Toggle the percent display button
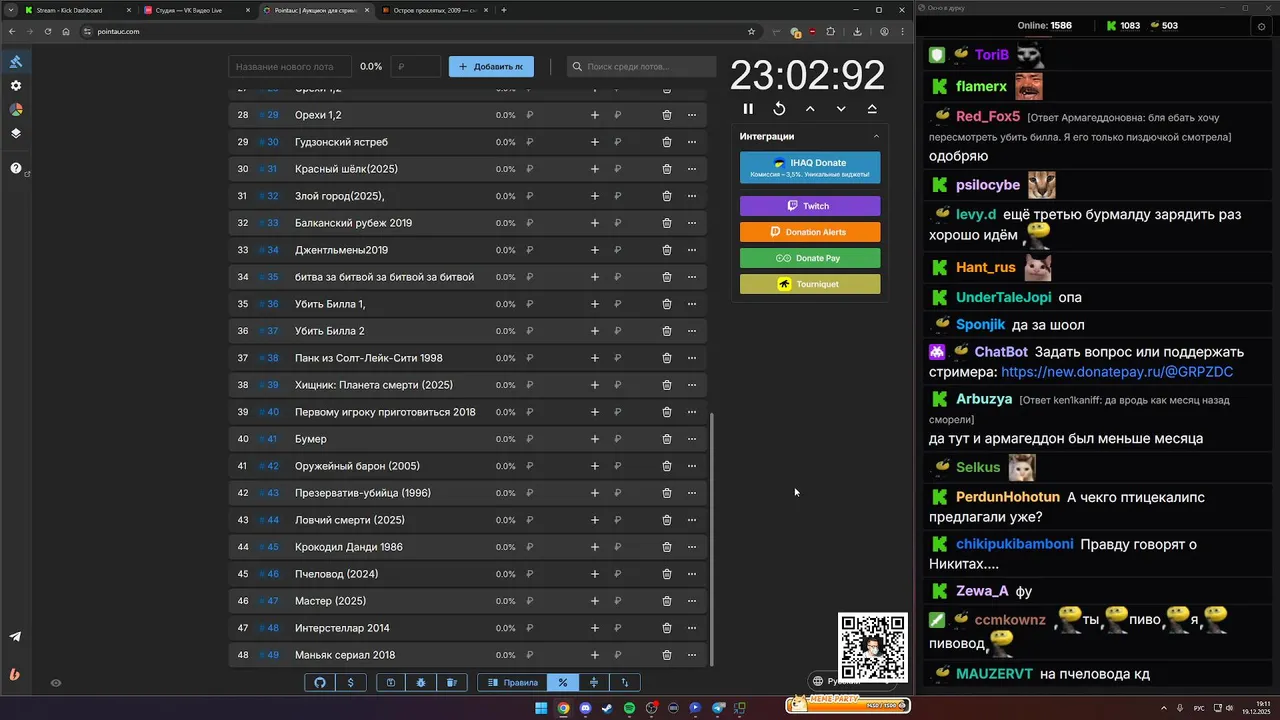1280x720 pixels. pos(563,682)
